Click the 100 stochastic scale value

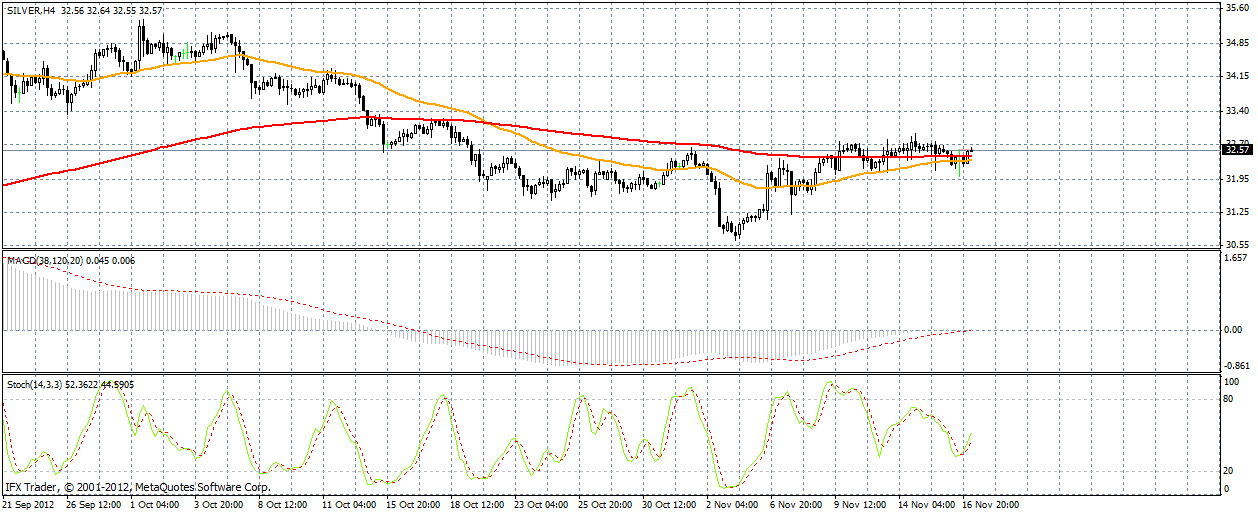click(x=1233, y=382)
